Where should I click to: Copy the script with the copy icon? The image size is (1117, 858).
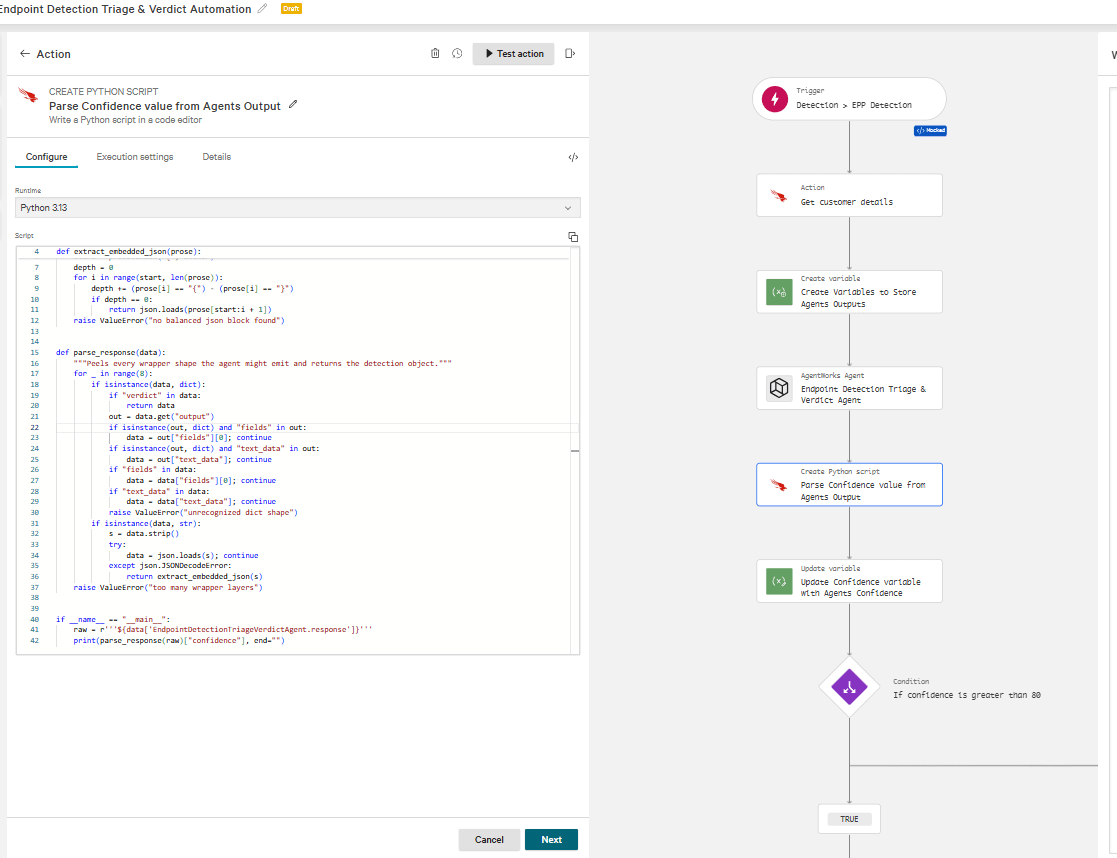[573, 237]
